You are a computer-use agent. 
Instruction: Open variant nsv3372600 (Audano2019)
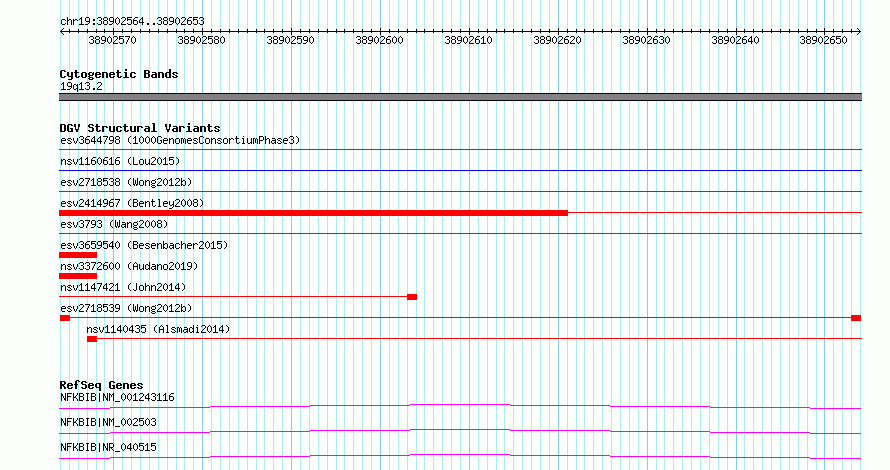click(129, 266)
